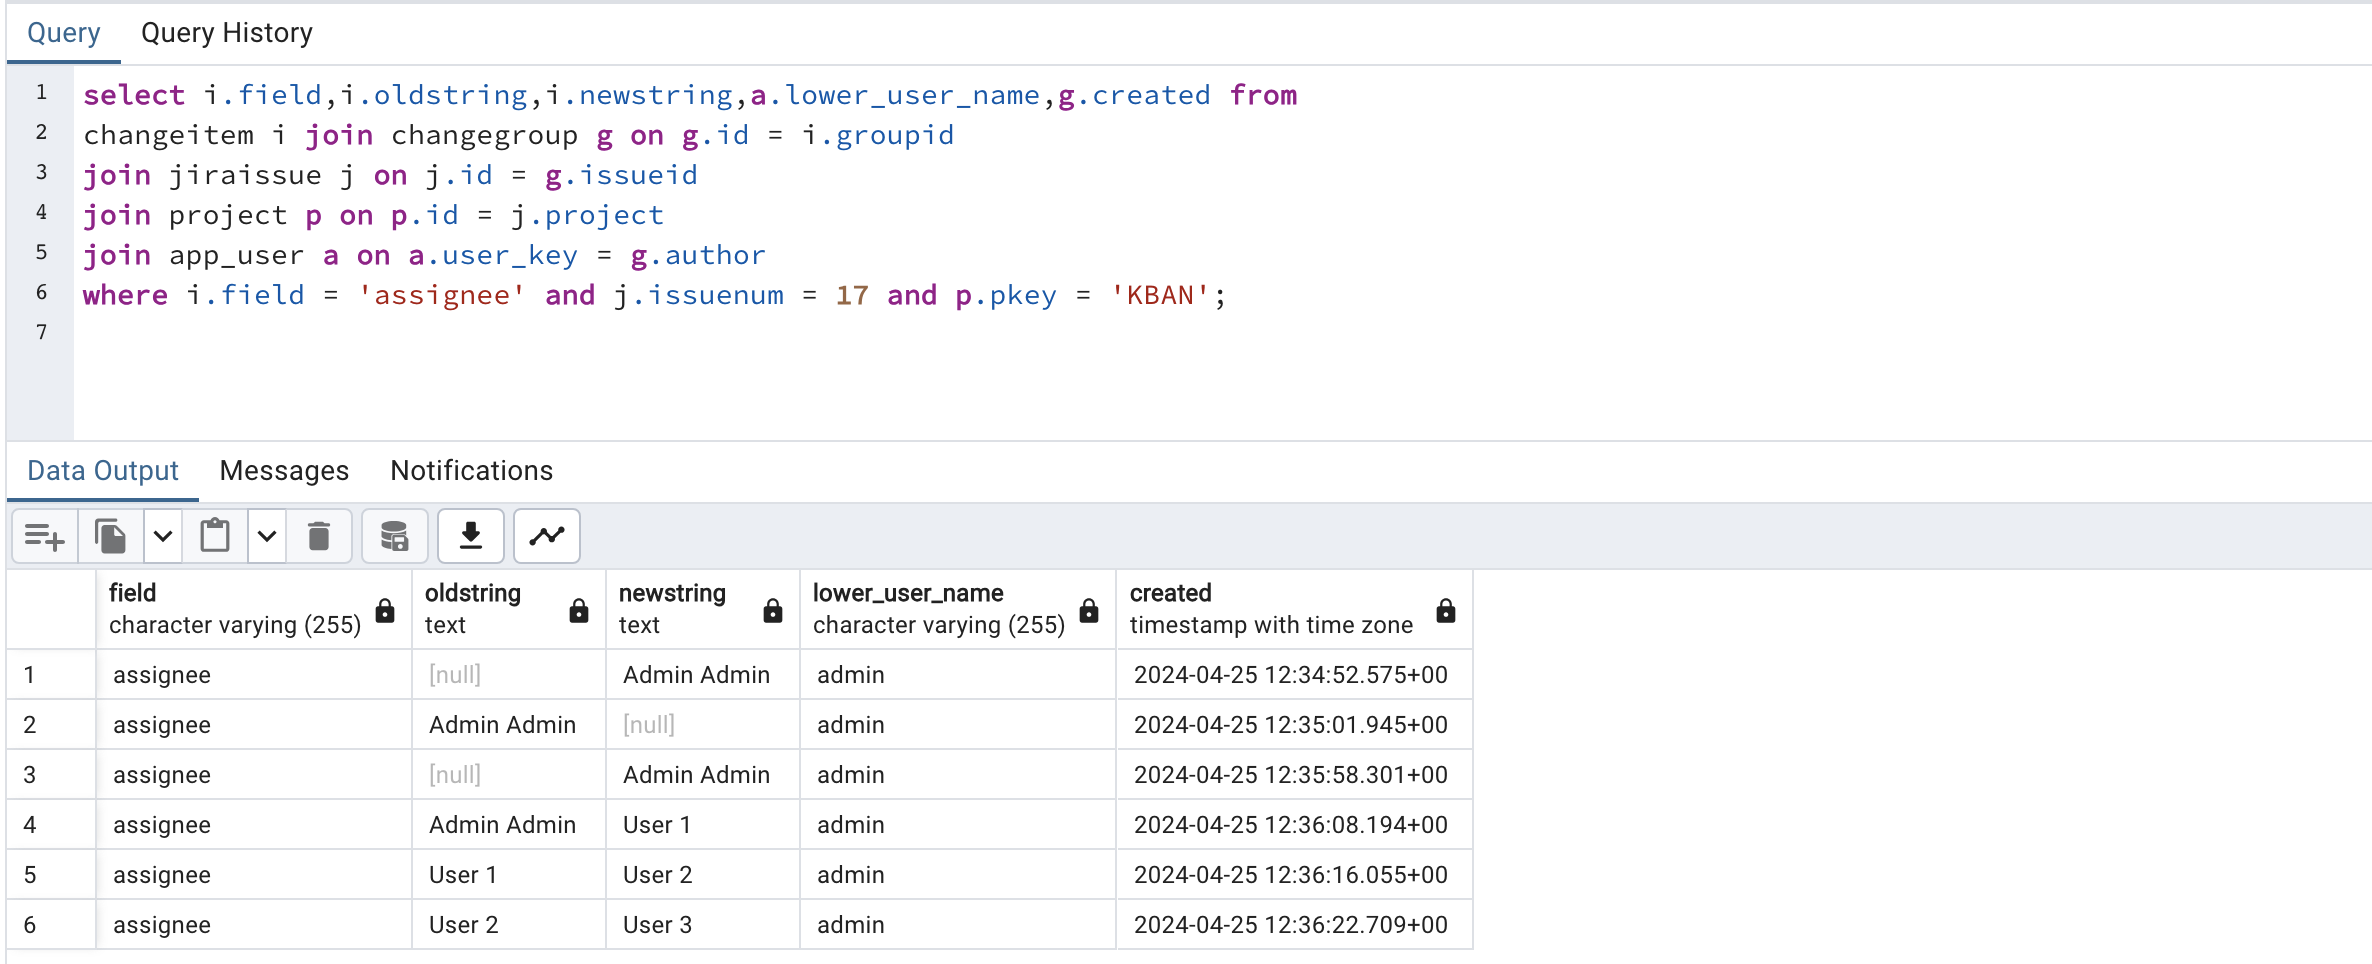Select the Data Output tab
The width and height of the screenshot is (2372, 964).
coord(101,470)
